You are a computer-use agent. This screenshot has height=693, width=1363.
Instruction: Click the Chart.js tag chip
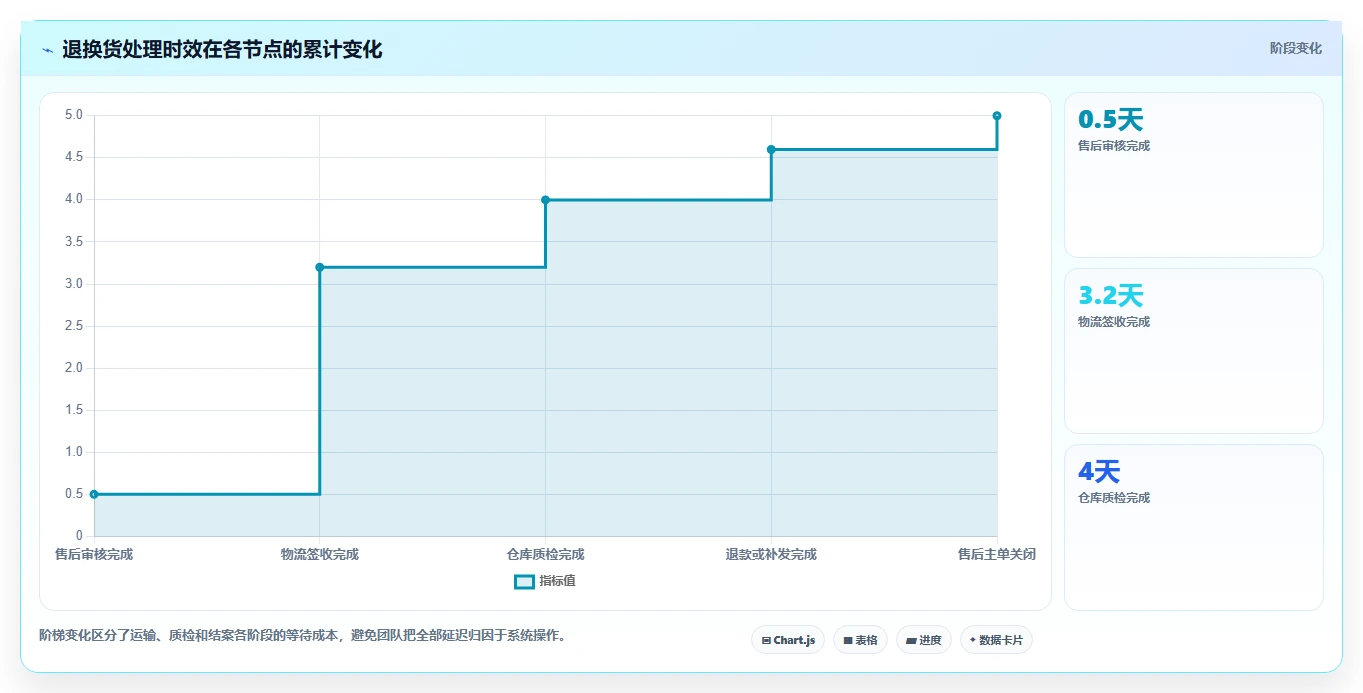(x=788, y=640)
